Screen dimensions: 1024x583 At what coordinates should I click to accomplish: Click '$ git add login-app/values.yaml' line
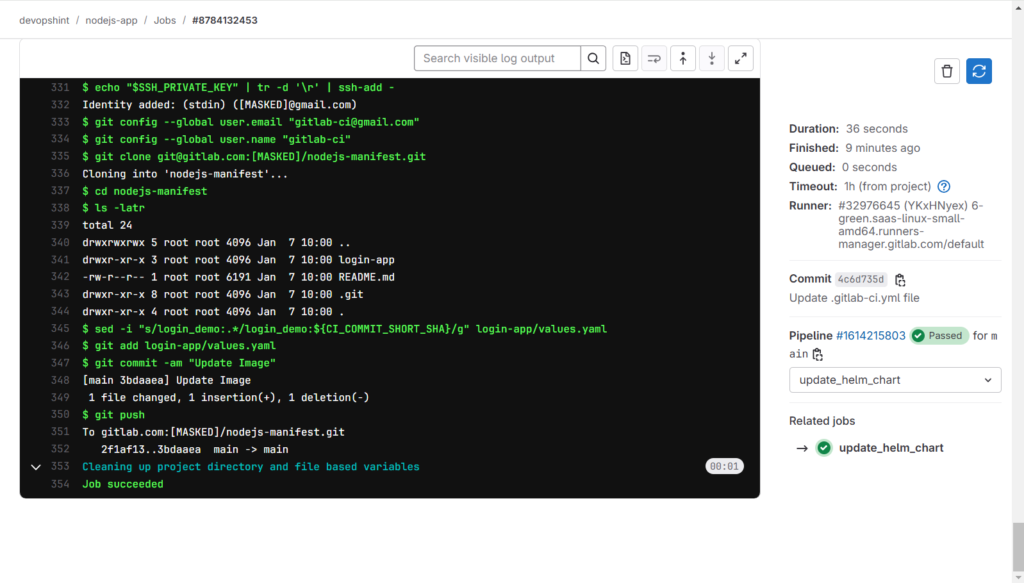tap(179, 345)
